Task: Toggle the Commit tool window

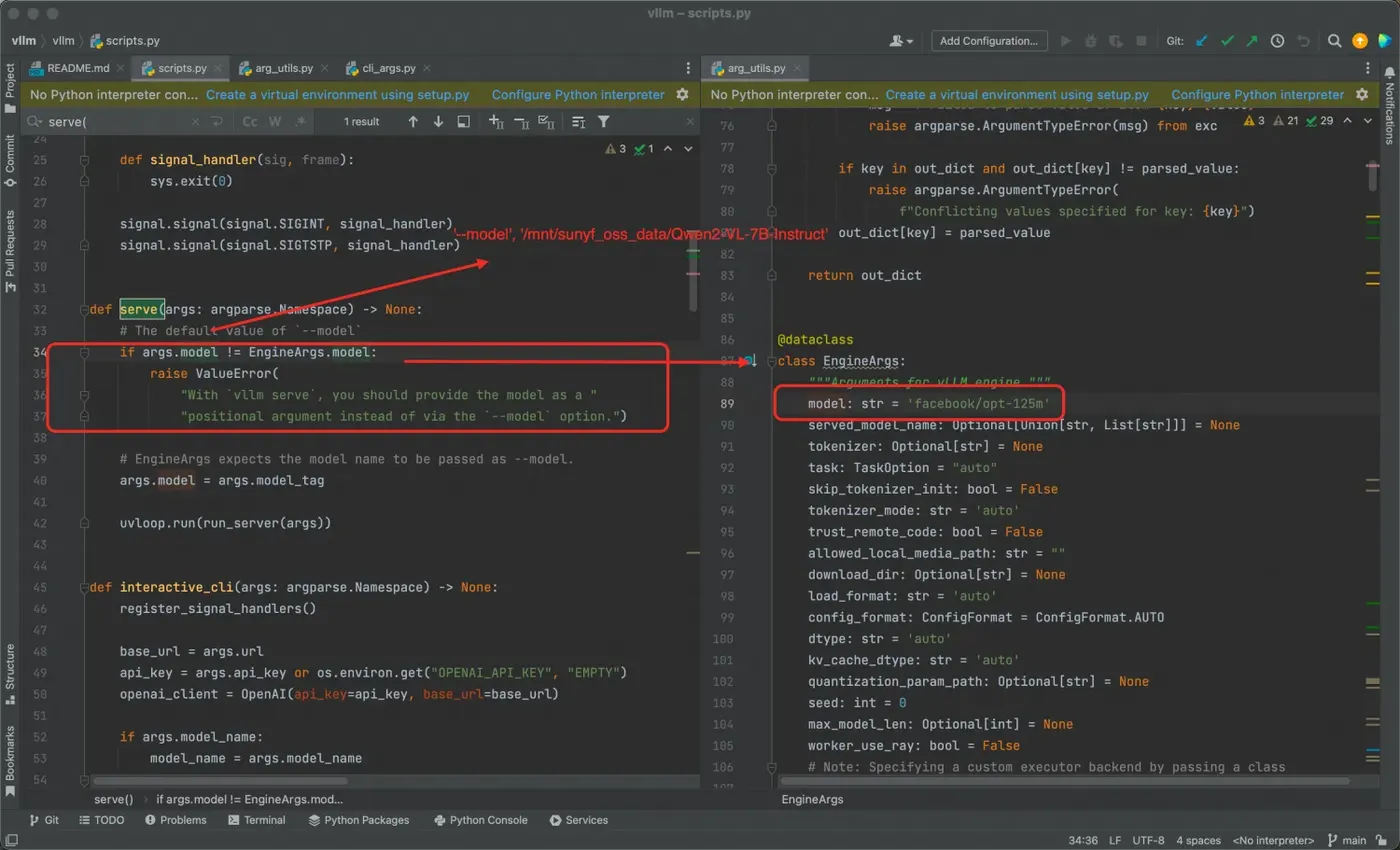Action: tap(10, 160)
